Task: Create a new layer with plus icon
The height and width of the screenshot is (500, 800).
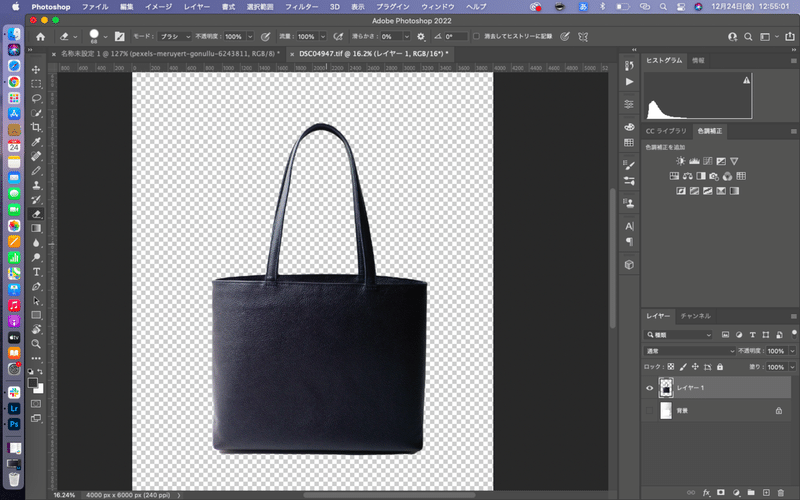Action: tap(766, 493)
